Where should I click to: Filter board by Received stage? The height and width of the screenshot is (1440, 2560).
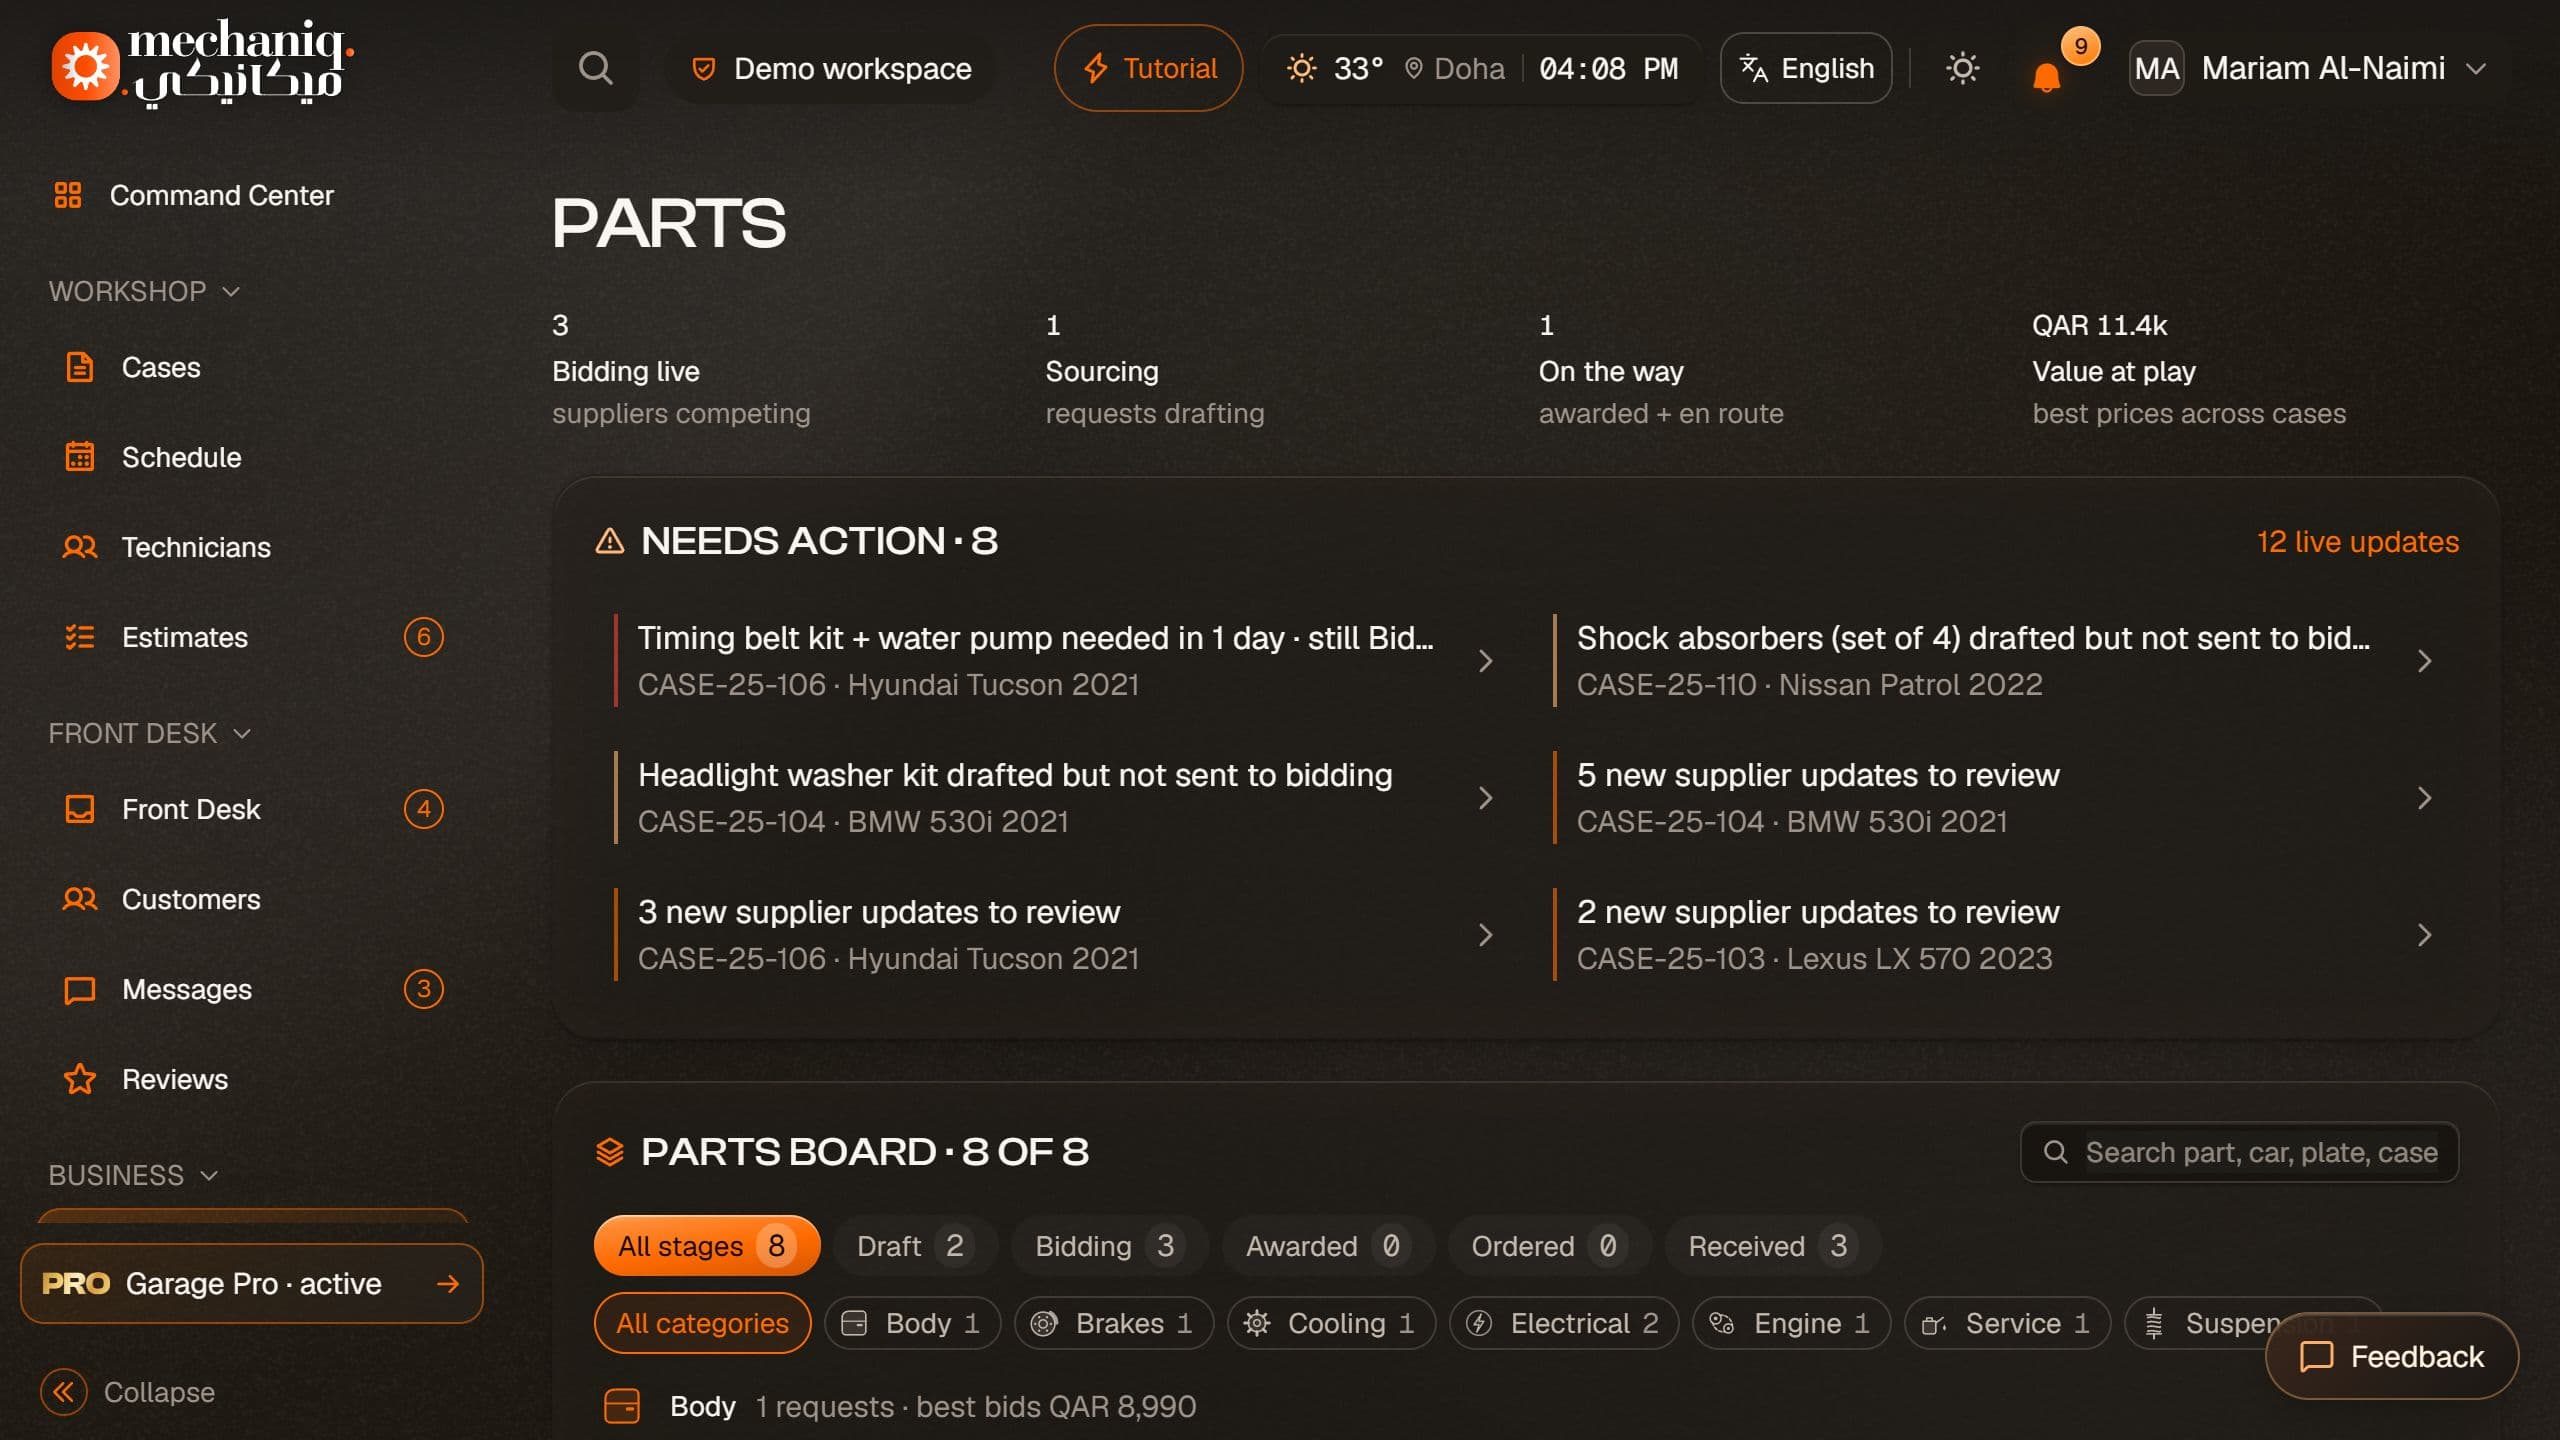[1772, 1246]
